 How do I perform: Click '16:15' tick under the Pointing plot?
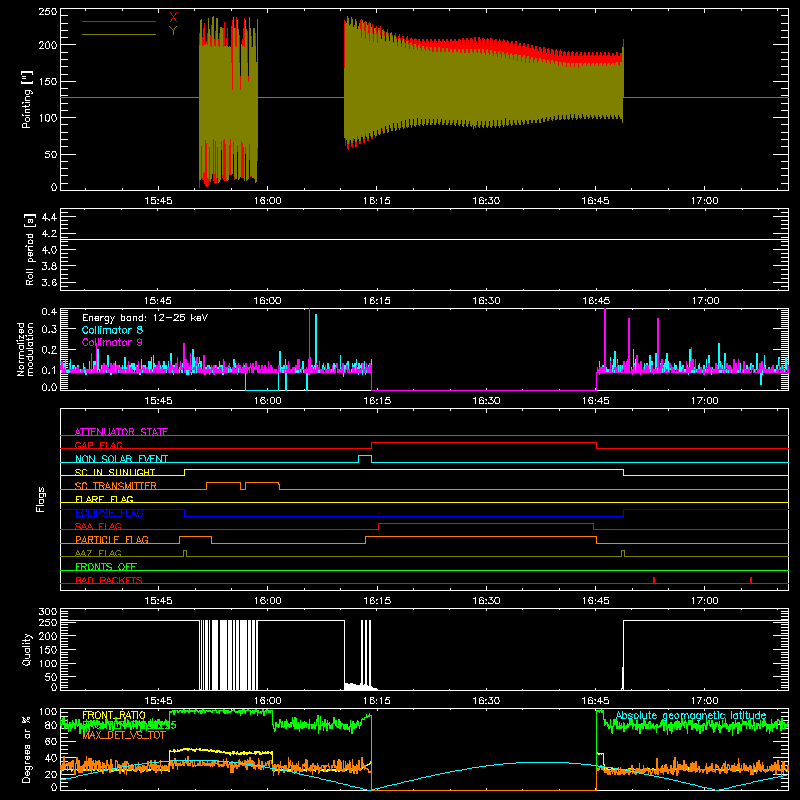coord(377,201)
